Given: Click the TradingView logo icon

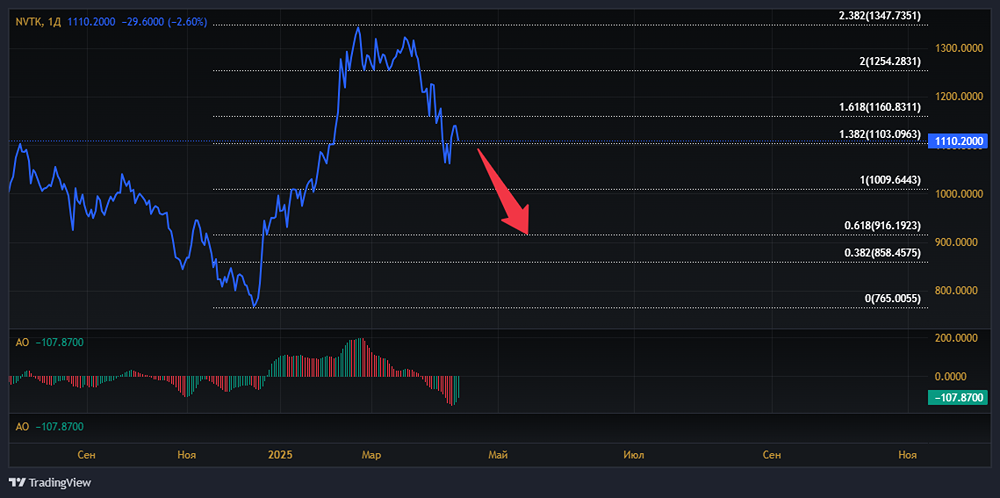Looking at the screenshot, I should point(17,482).
